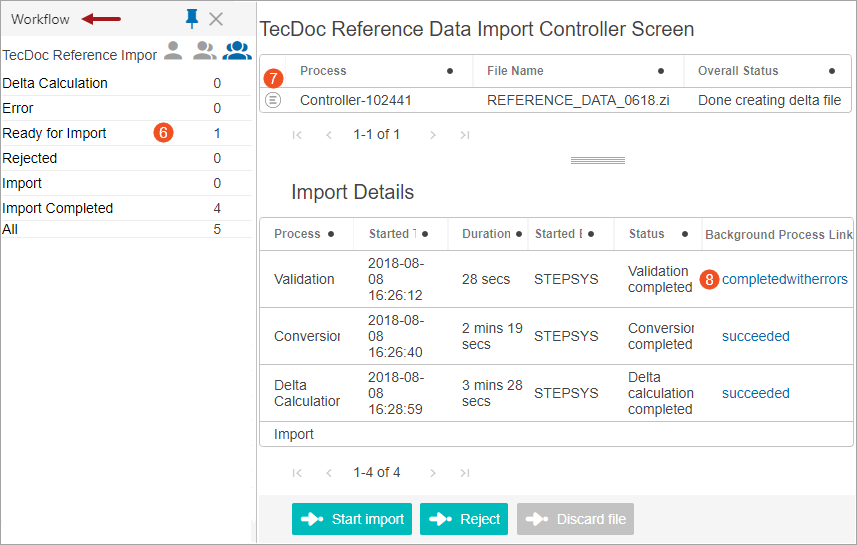
Task: Show items assigned to single user
Action: [173, 50]
